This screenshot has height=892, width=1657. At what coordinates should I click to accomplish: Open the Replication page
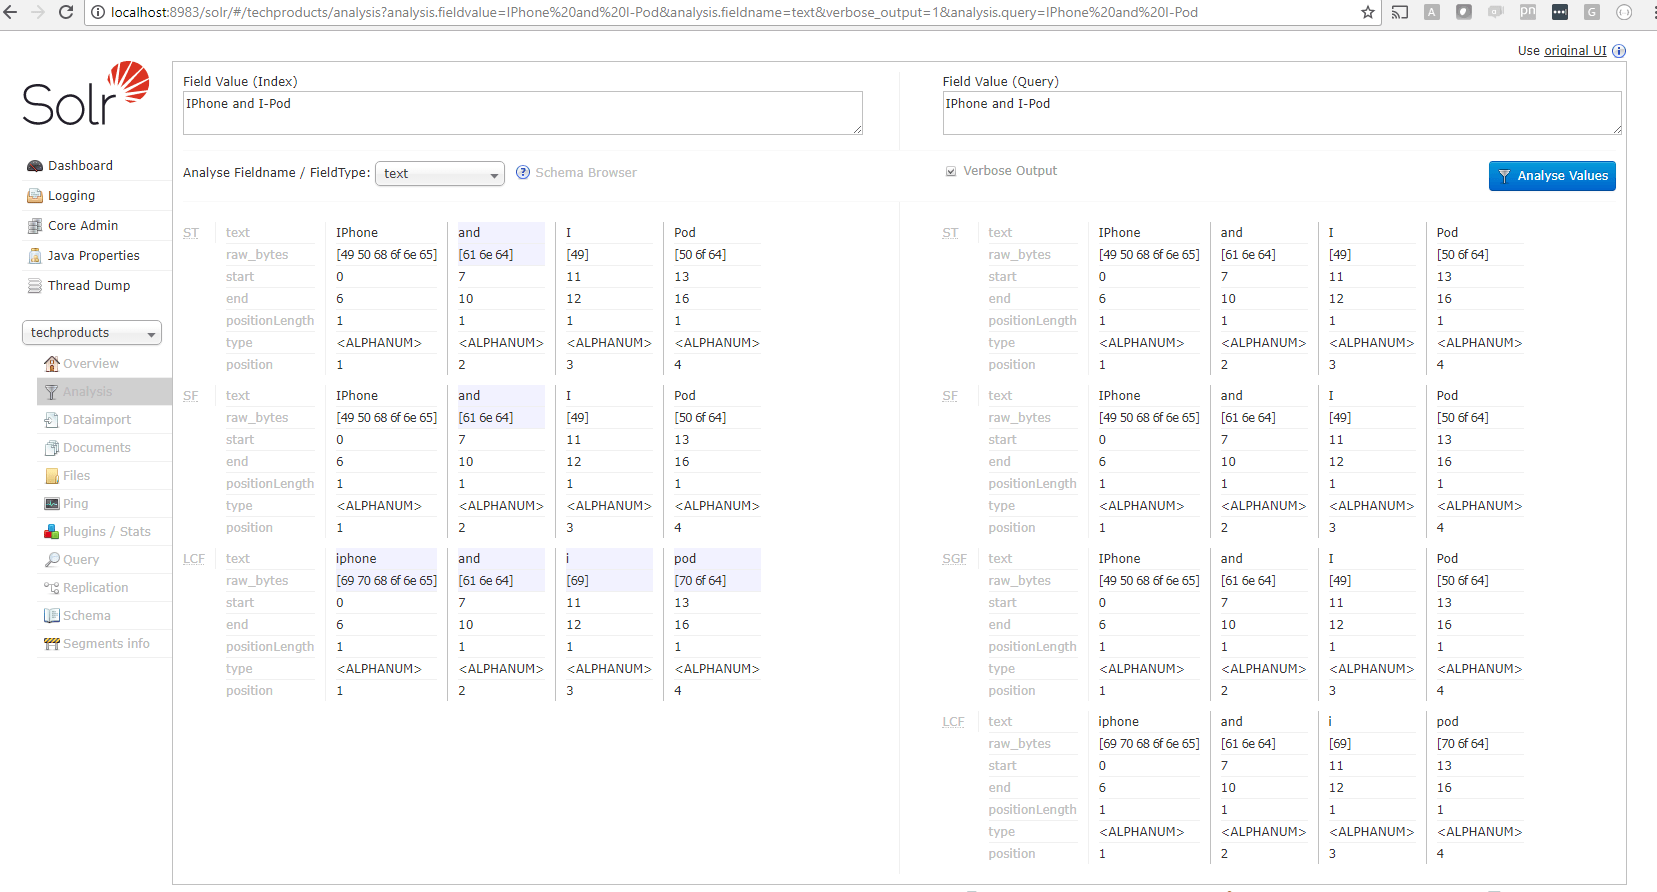point(96,588)
